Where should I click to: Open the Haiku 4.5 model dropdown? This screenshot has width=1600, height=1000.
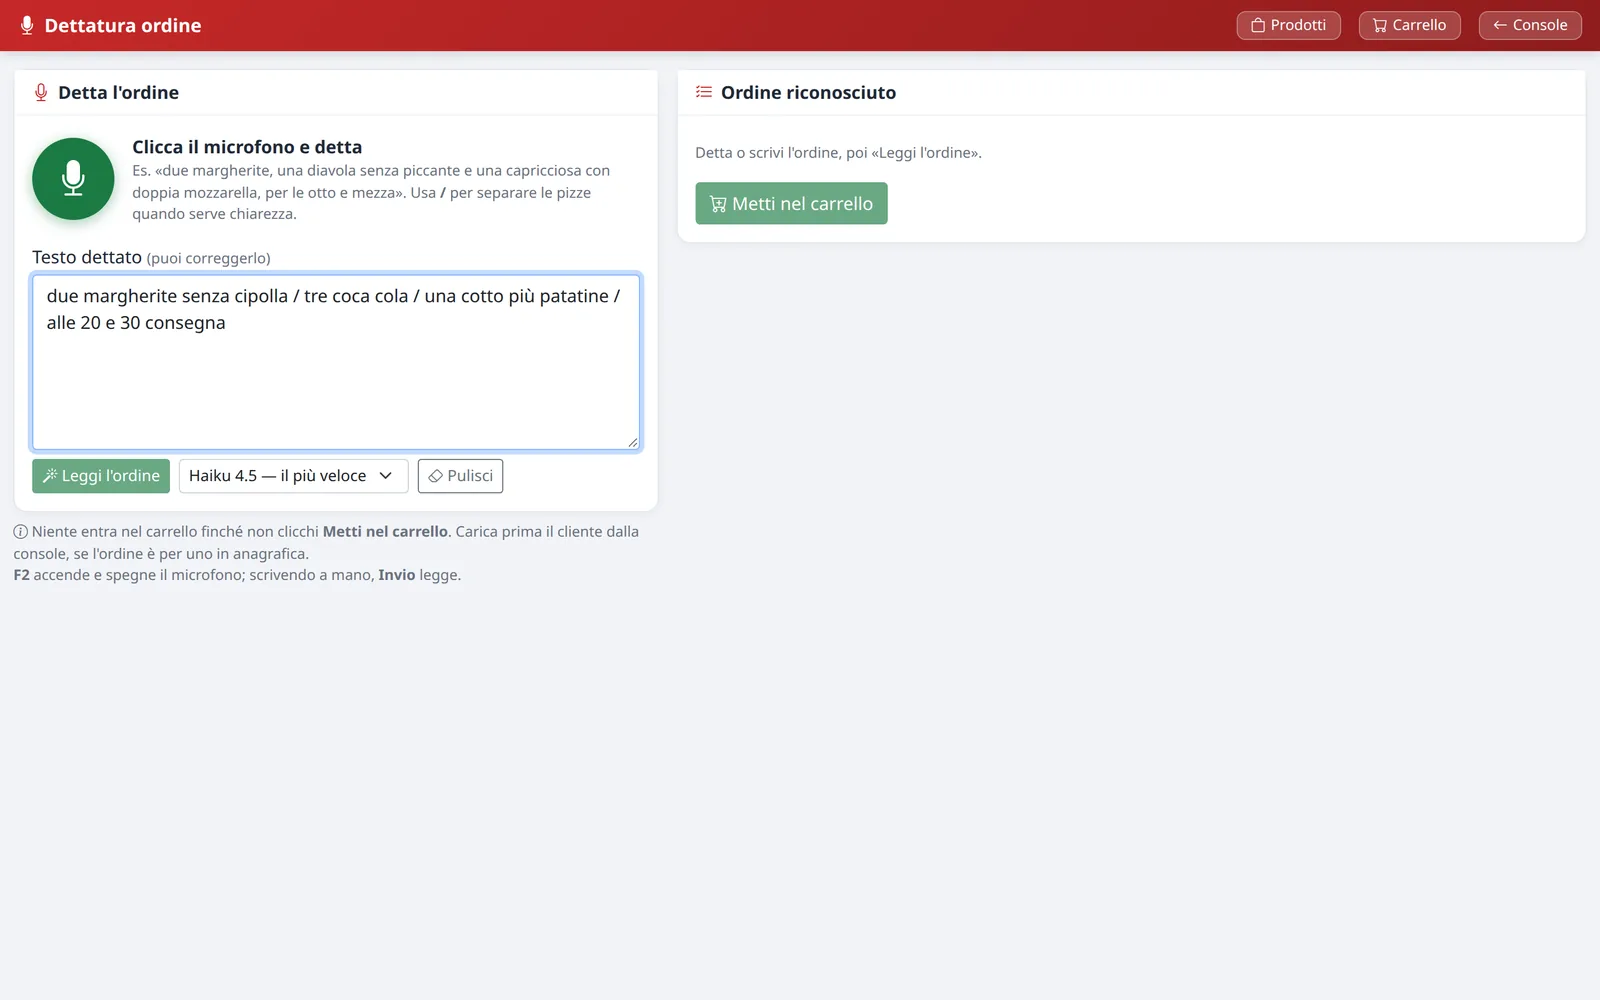(x=293, y=476)
